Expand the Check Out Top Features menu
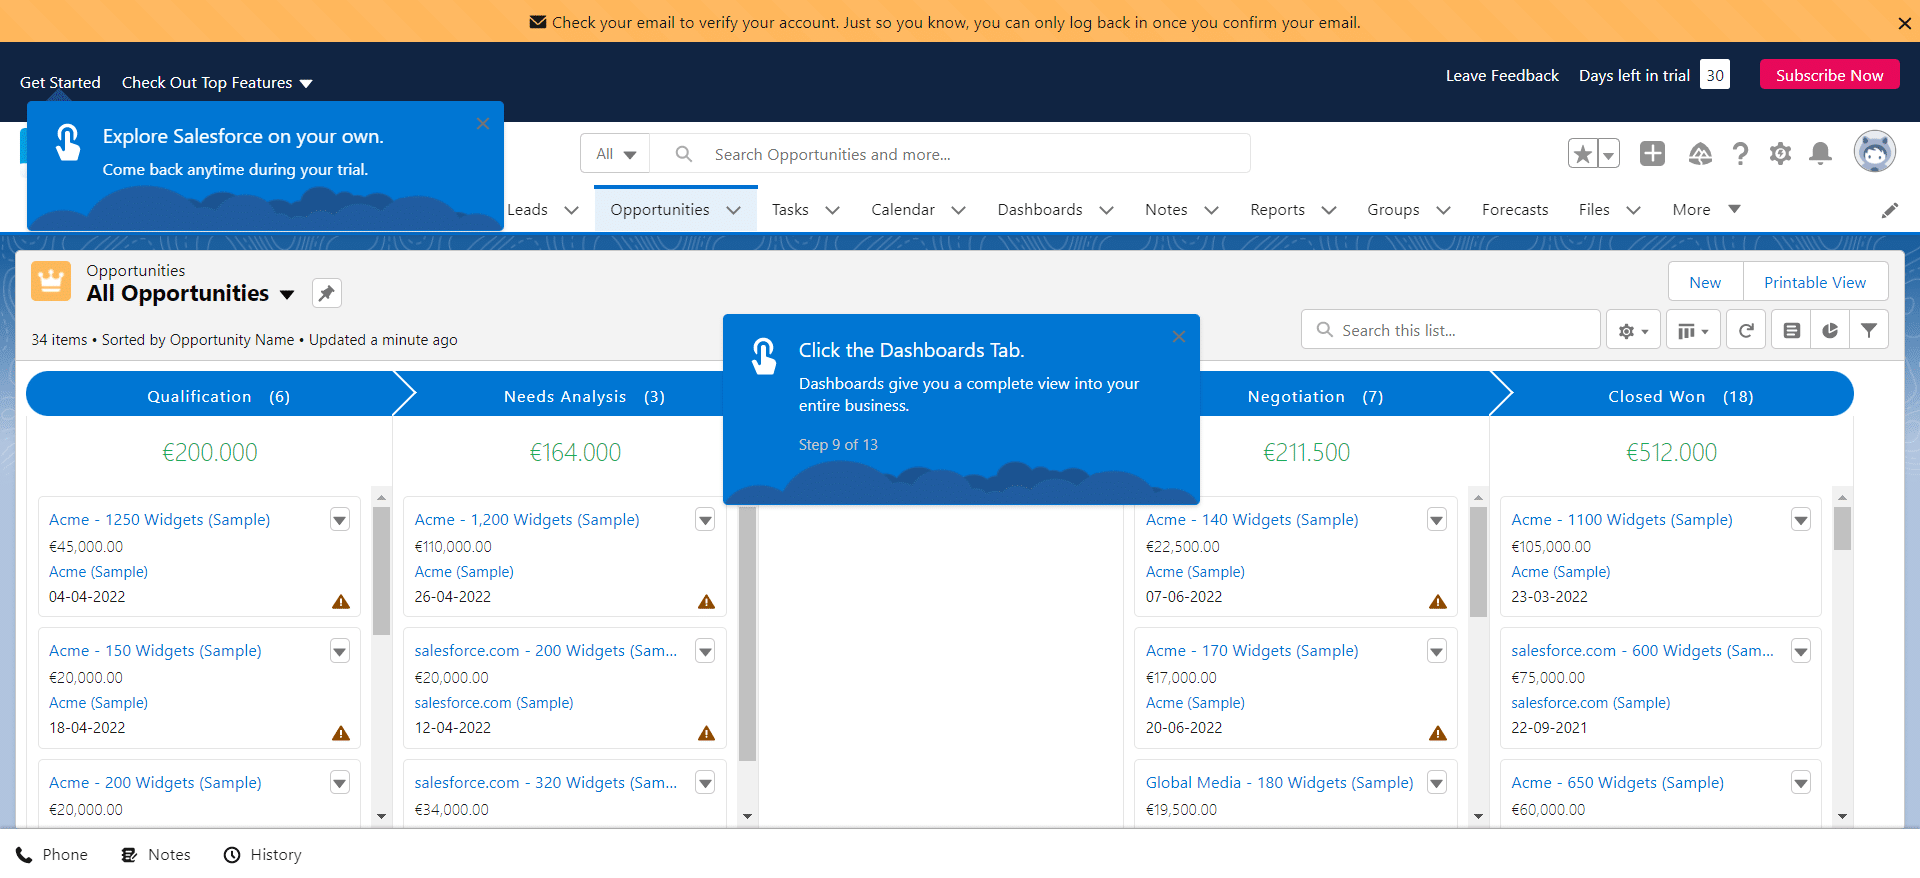The width and height of the screenshot is (1920, 878). [217, 83]
